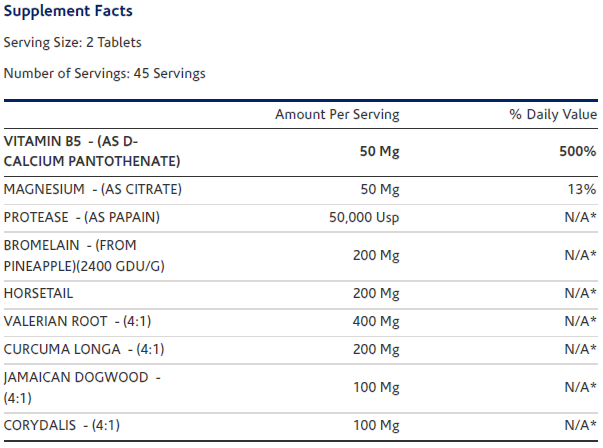Select the Vitamin B5 ingredient row label
This screenshot has height=448, width=603.
tap(92, 151)
